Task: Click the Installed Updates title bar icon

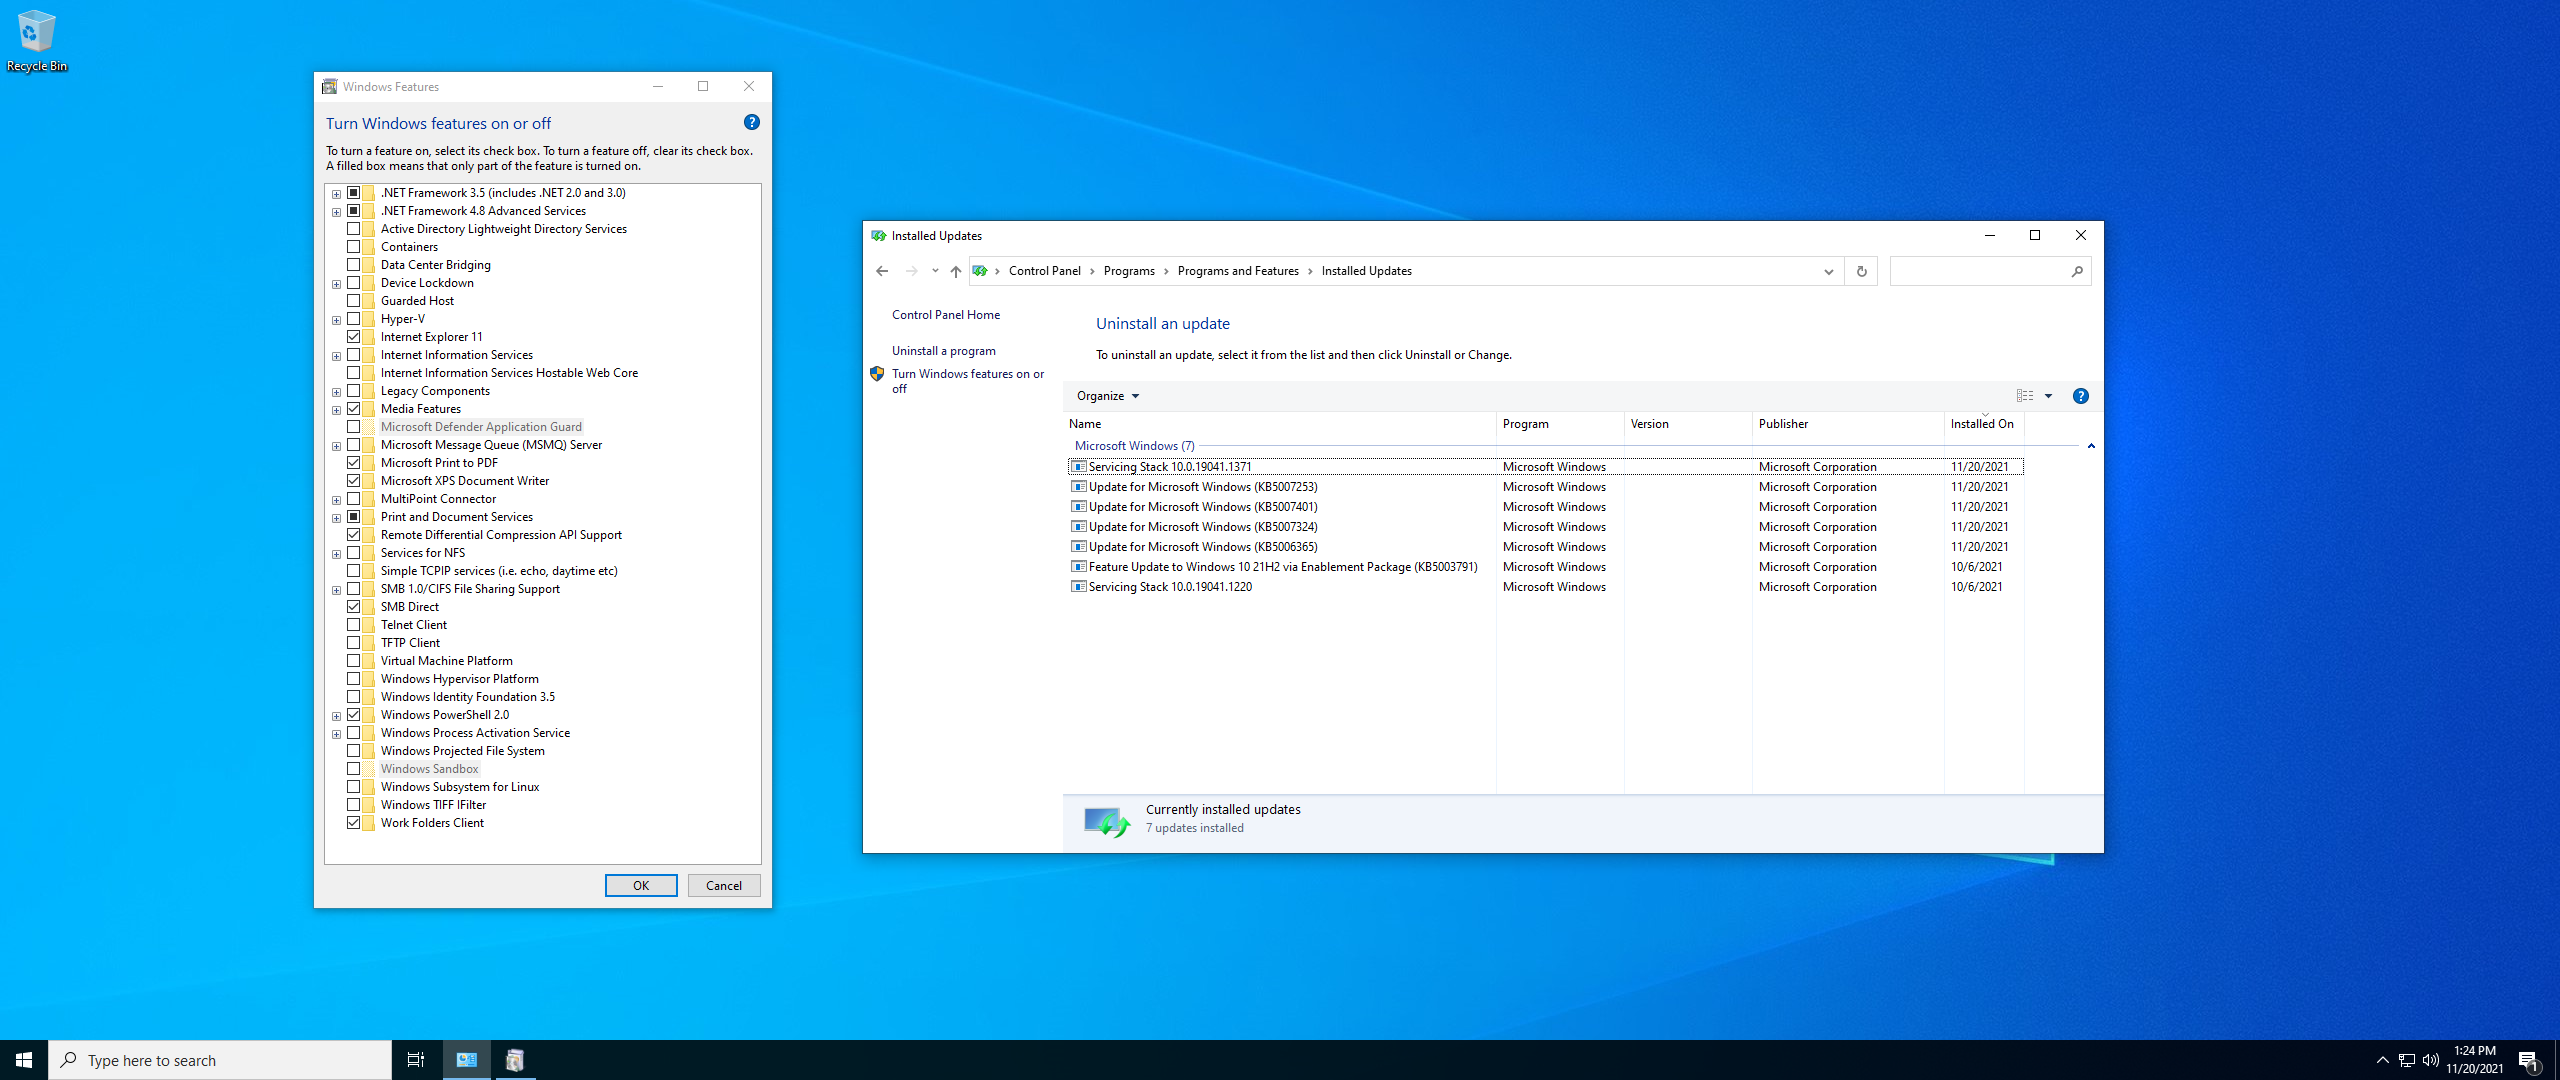Action: [x=878, y=236]
